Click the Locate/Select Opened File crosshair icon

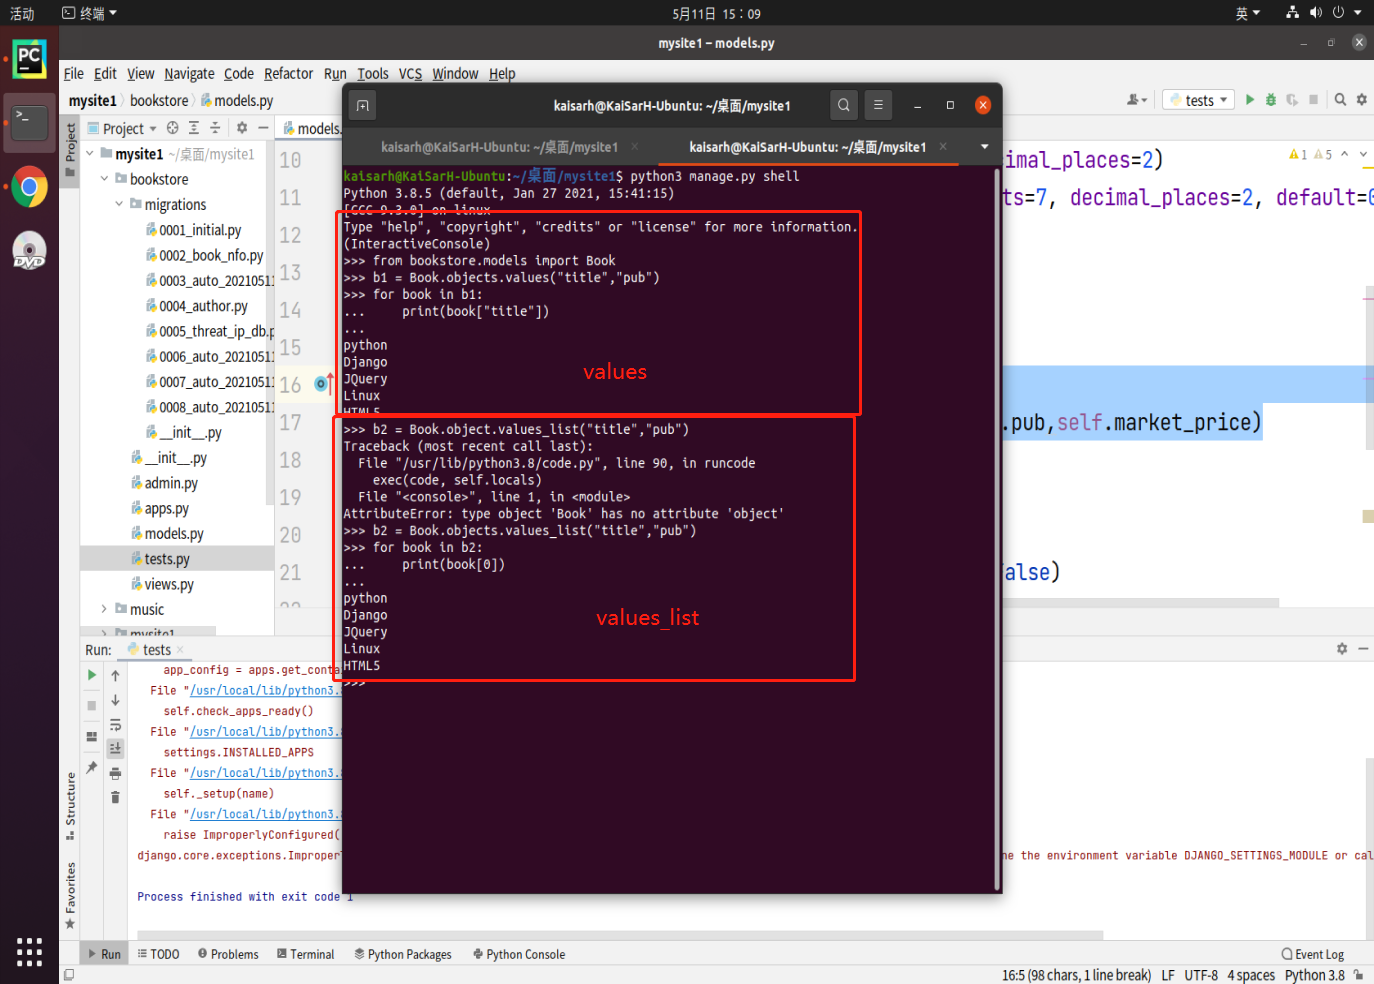(x=172, y=128)
